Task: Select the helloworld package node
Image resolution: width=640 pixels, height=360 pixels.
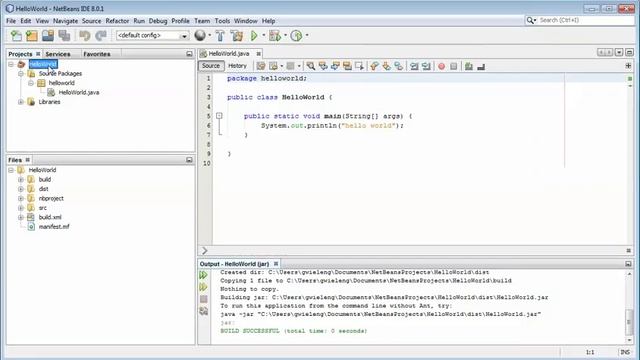Action: 62,83
